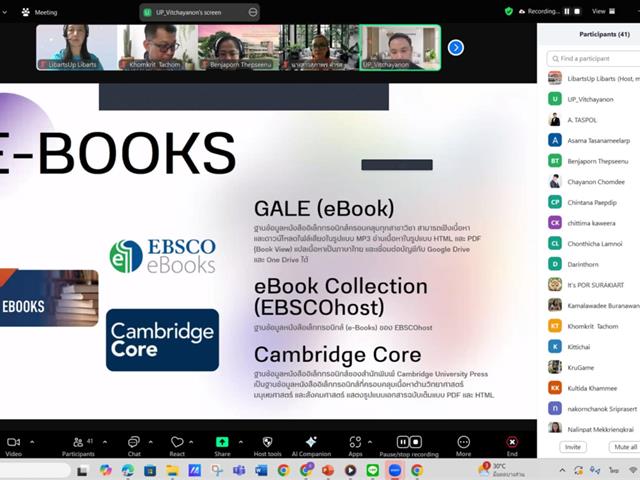Stop recording from top bar
Viewport: 640px width, 480px height.
point(577,11)
